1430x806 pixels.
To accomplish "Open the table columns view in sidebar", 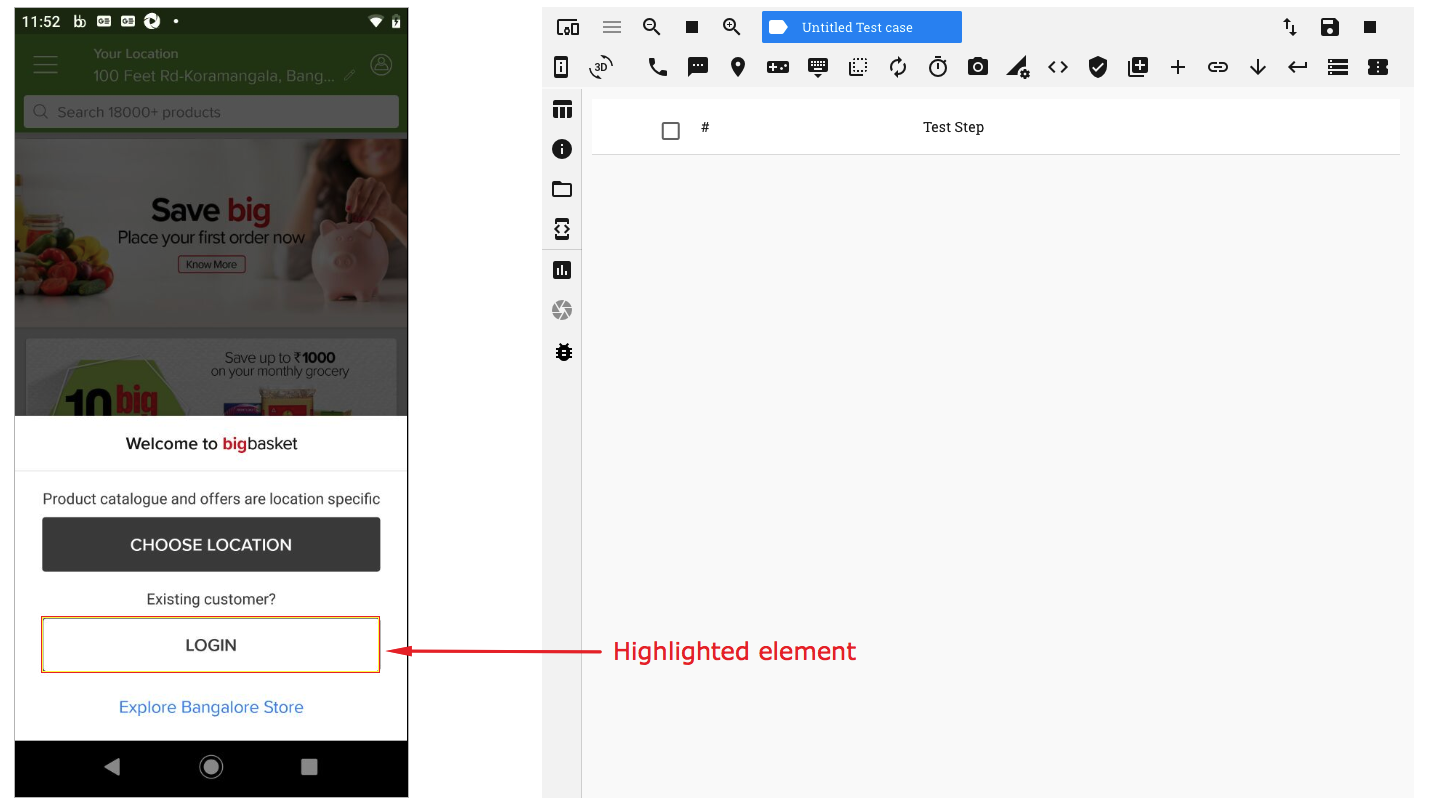I will (562, 109).
